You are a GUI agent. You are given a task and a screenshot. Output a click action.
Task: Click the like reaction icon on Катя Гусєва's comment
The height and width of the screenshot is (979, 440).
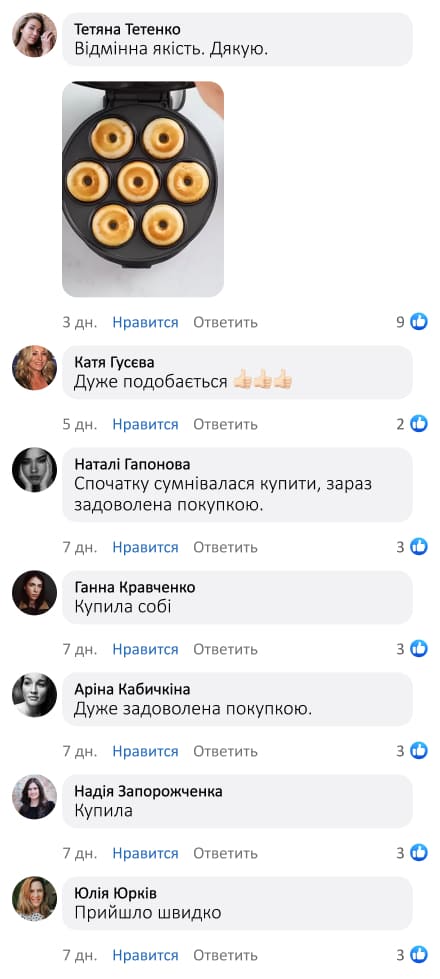click(x=419, y=424)
